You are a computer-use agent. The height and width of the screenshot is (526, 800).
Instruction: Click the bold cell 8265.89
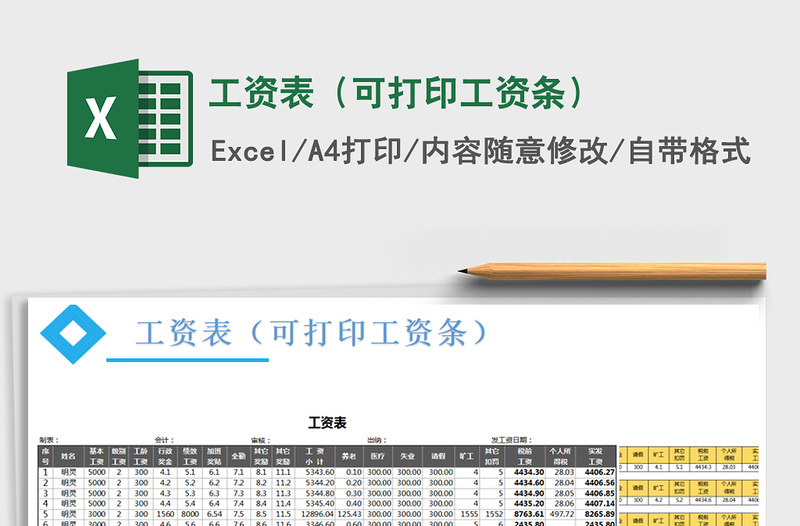click(595, 514)
